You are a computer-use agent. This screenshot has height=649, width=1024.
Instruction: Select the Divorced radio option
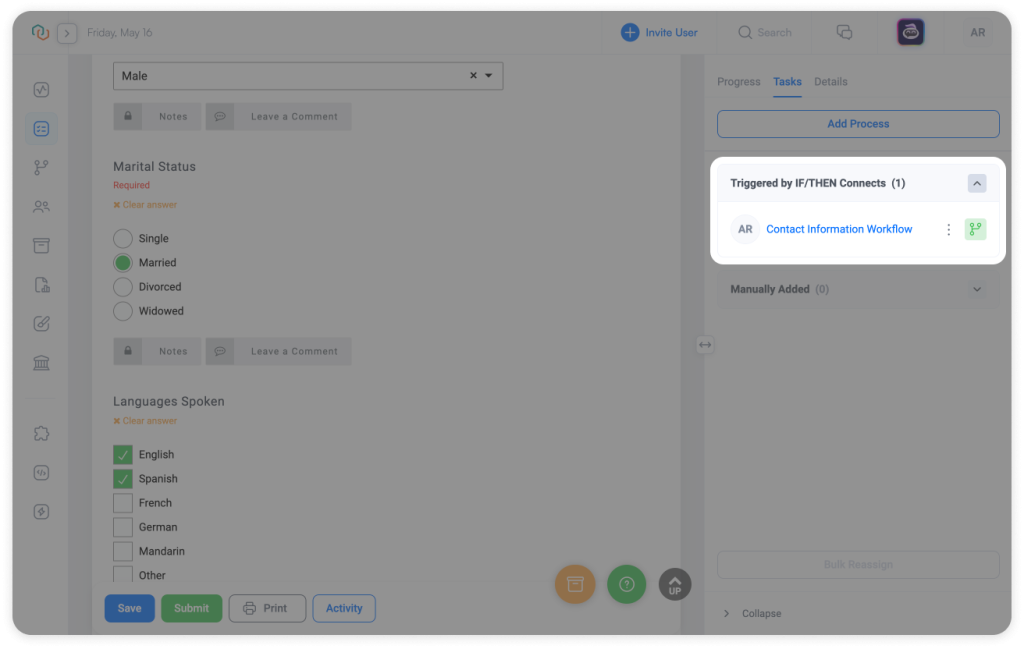coord(123,287)
